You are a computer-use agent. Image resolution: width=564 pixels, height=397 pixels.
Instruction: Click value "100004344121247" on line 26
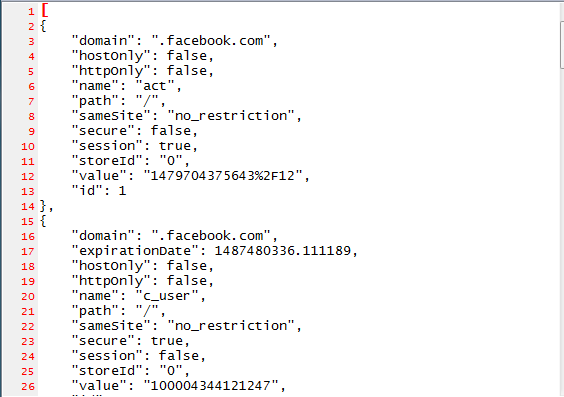[x=211, y=386]
